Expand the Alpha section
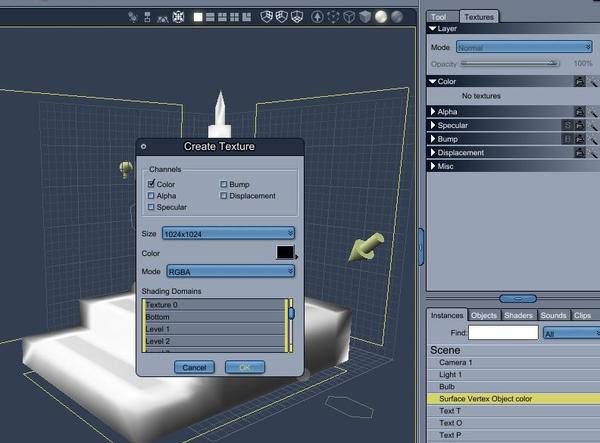 click(433, 111)
